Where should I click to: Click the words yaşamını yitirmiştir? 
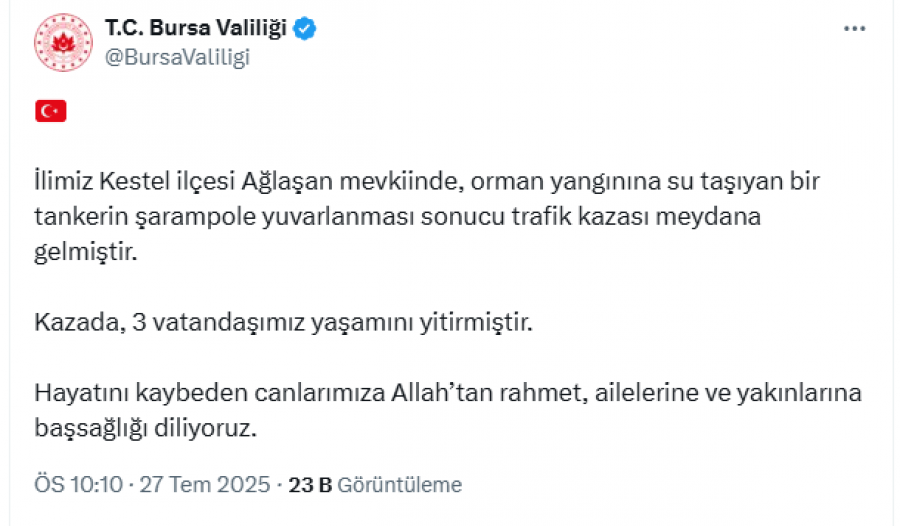pyautogui.click(x=422, y=323)
